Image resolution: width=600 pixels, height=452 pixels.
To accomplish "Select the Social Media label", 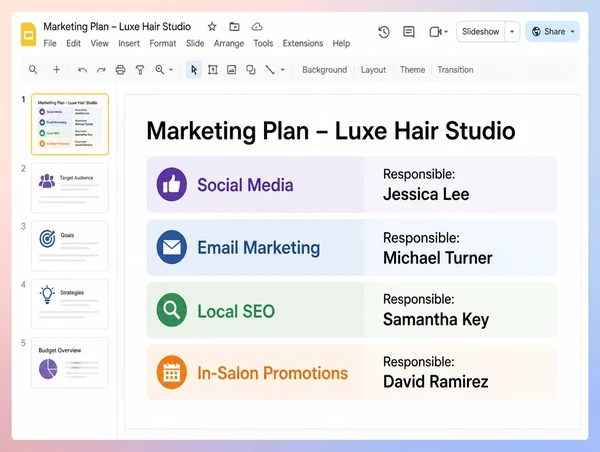I will (245, 185).
